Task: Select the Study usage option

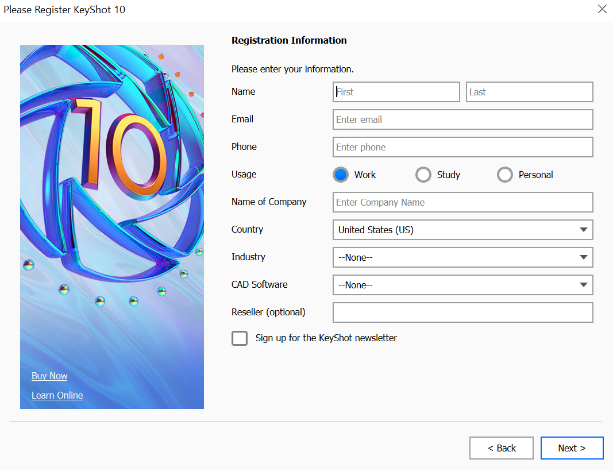Action: point(423,175)
